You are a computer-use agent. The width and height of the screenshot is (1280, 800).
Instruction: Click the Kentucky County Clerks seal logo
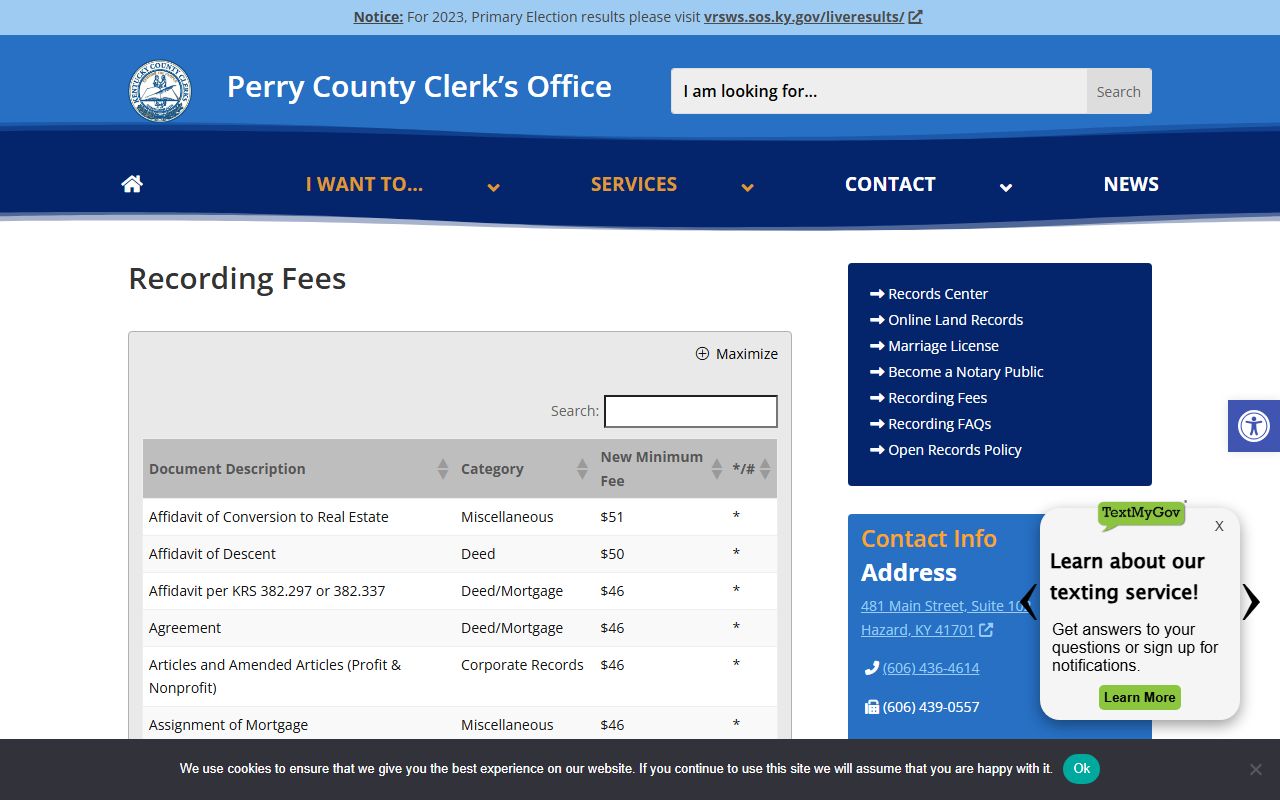point(160,91)
